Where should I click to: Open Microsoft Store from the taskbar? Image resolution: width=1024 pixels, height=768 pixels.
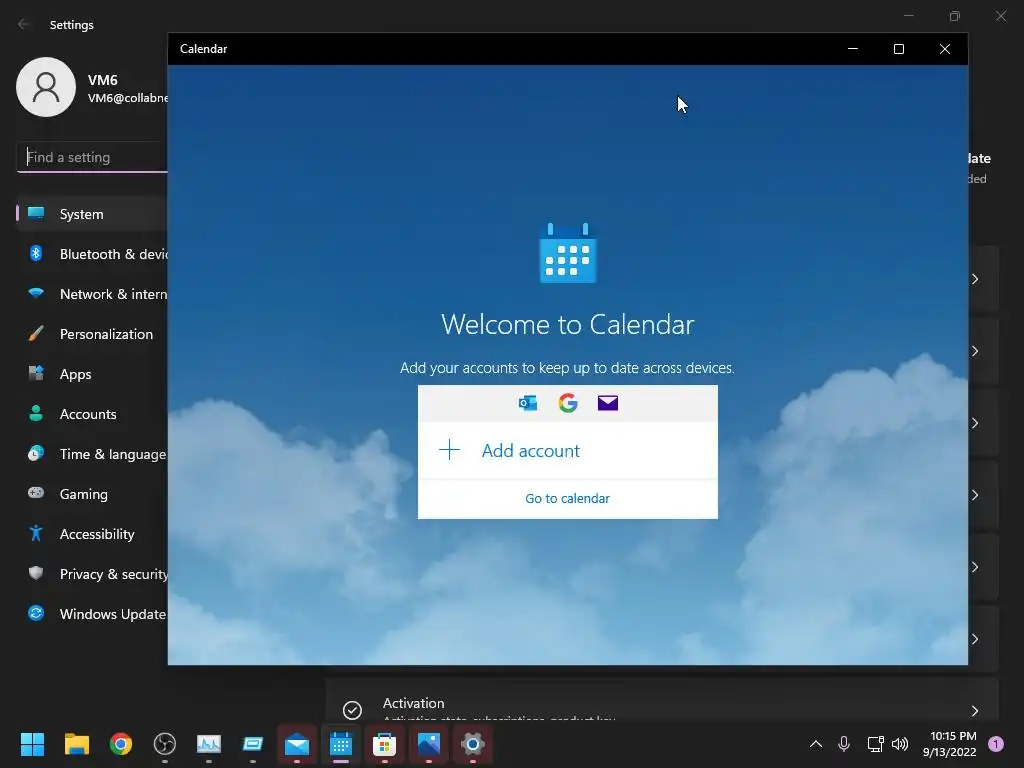point(385,744)
